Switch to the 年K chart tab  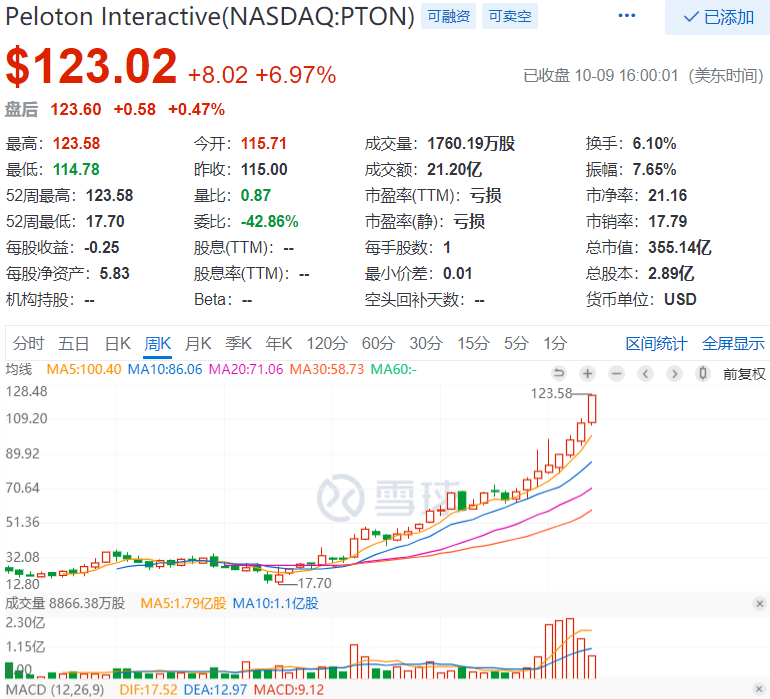[278, 343]
